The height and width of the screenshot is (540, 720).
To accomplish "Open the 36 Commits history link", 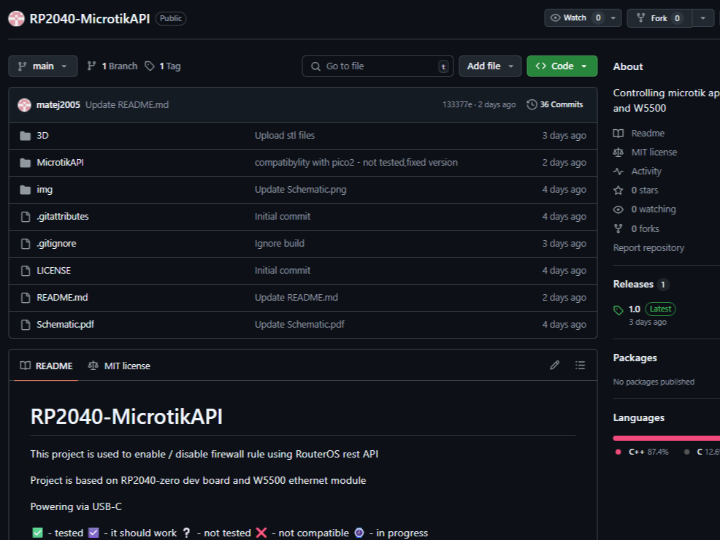I will pos(555,105).
